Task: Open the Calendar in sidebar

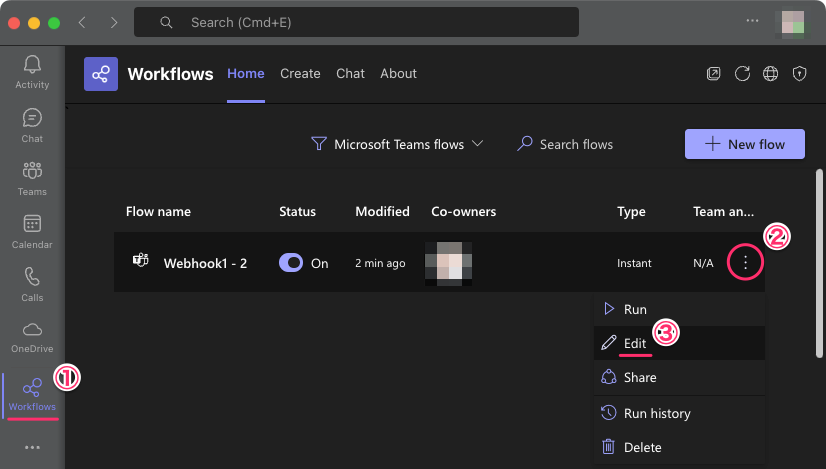Action: click(32, 231)
